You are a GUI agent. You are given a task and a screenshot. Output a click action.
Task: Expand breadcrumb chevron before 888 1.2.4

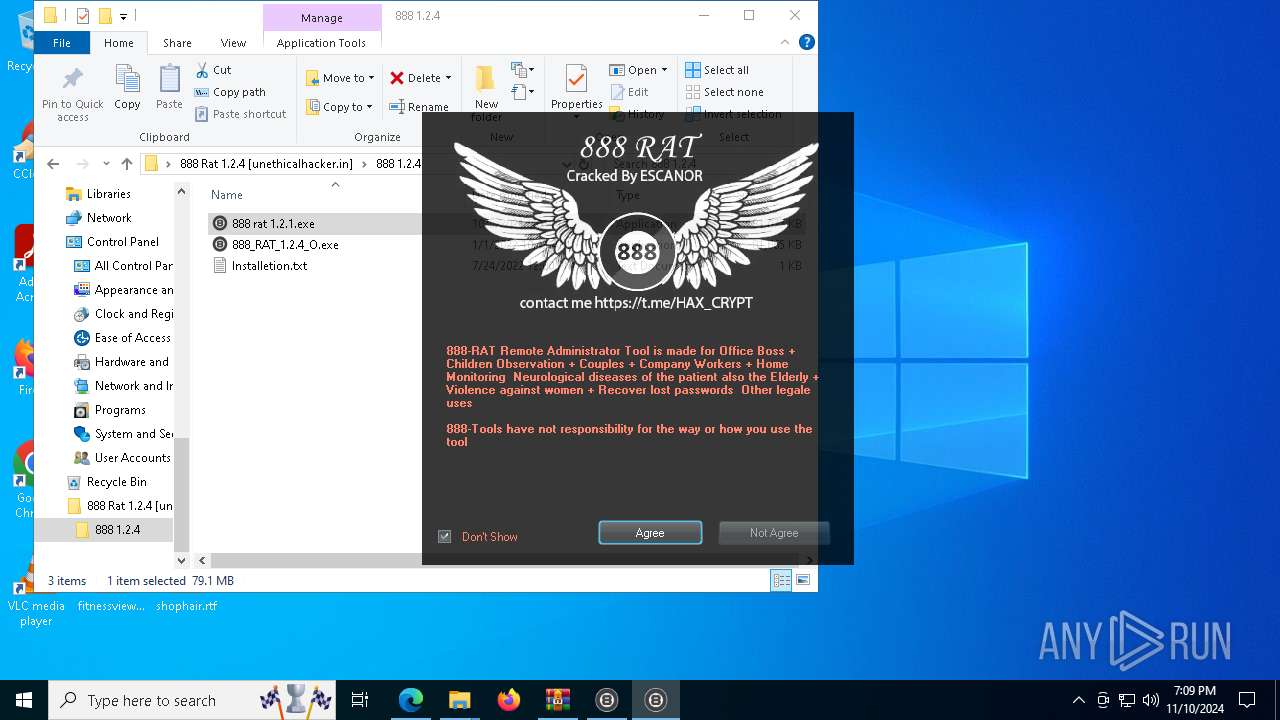[365, 164]
